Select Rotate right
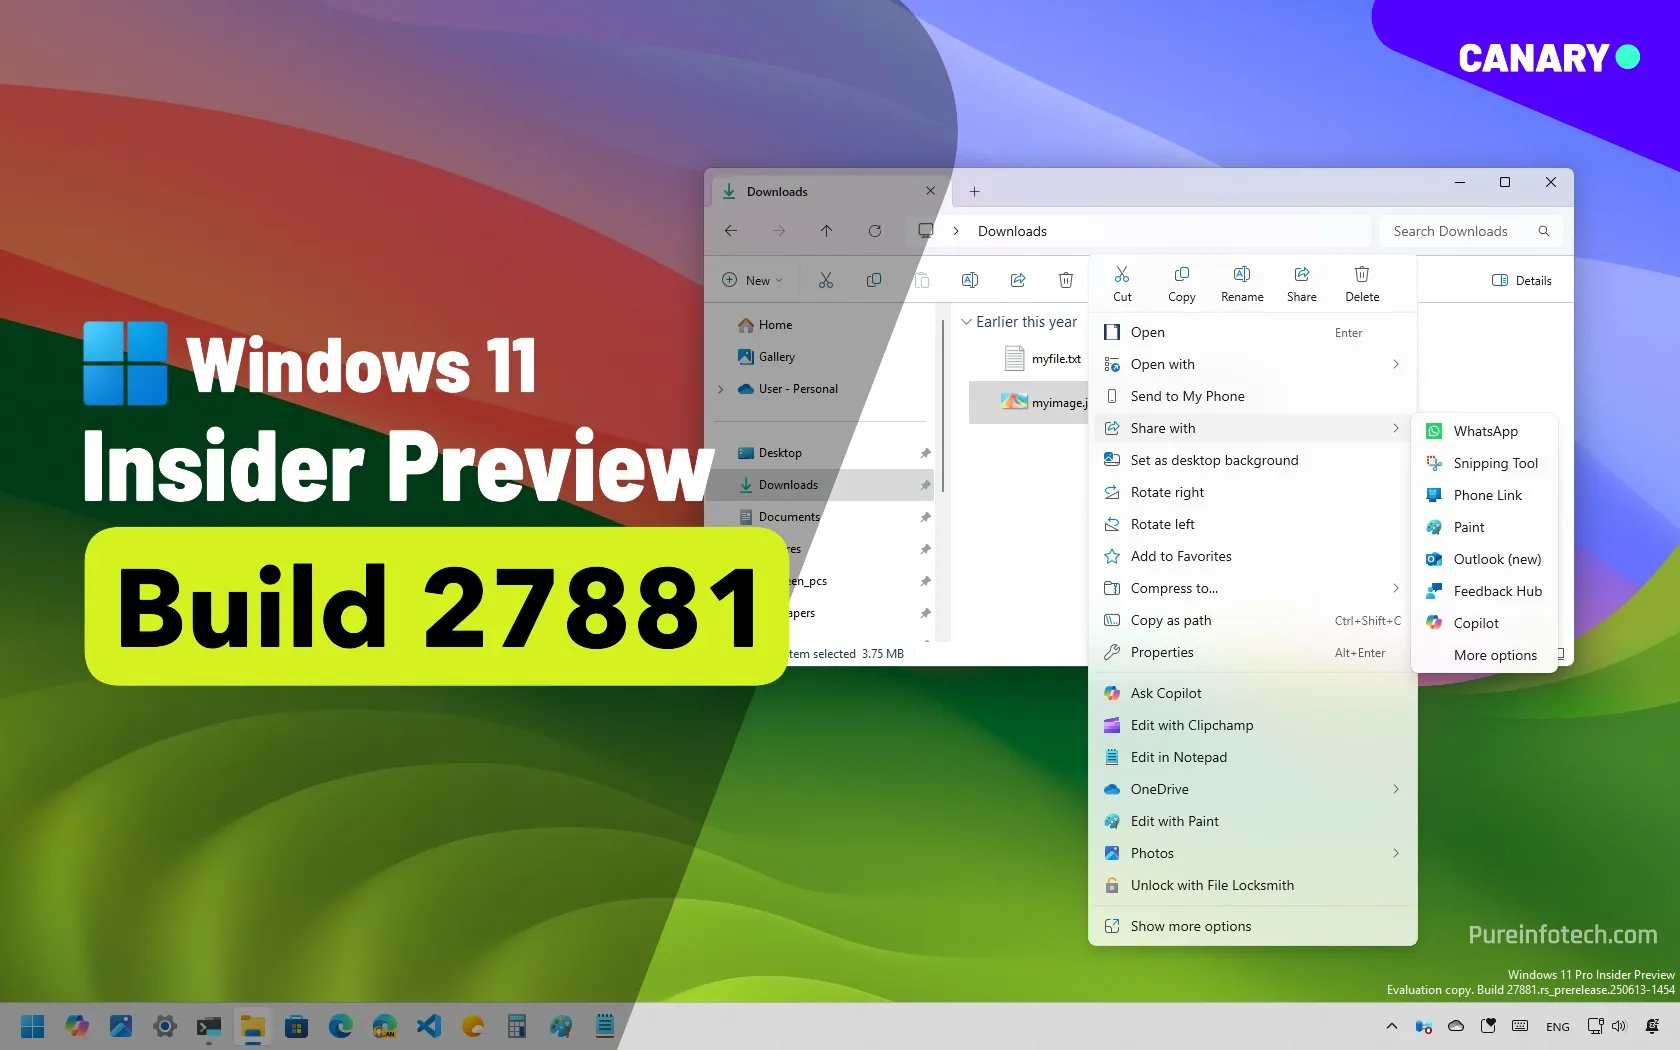1680x1050 pixels. (x=1253, y=492)
